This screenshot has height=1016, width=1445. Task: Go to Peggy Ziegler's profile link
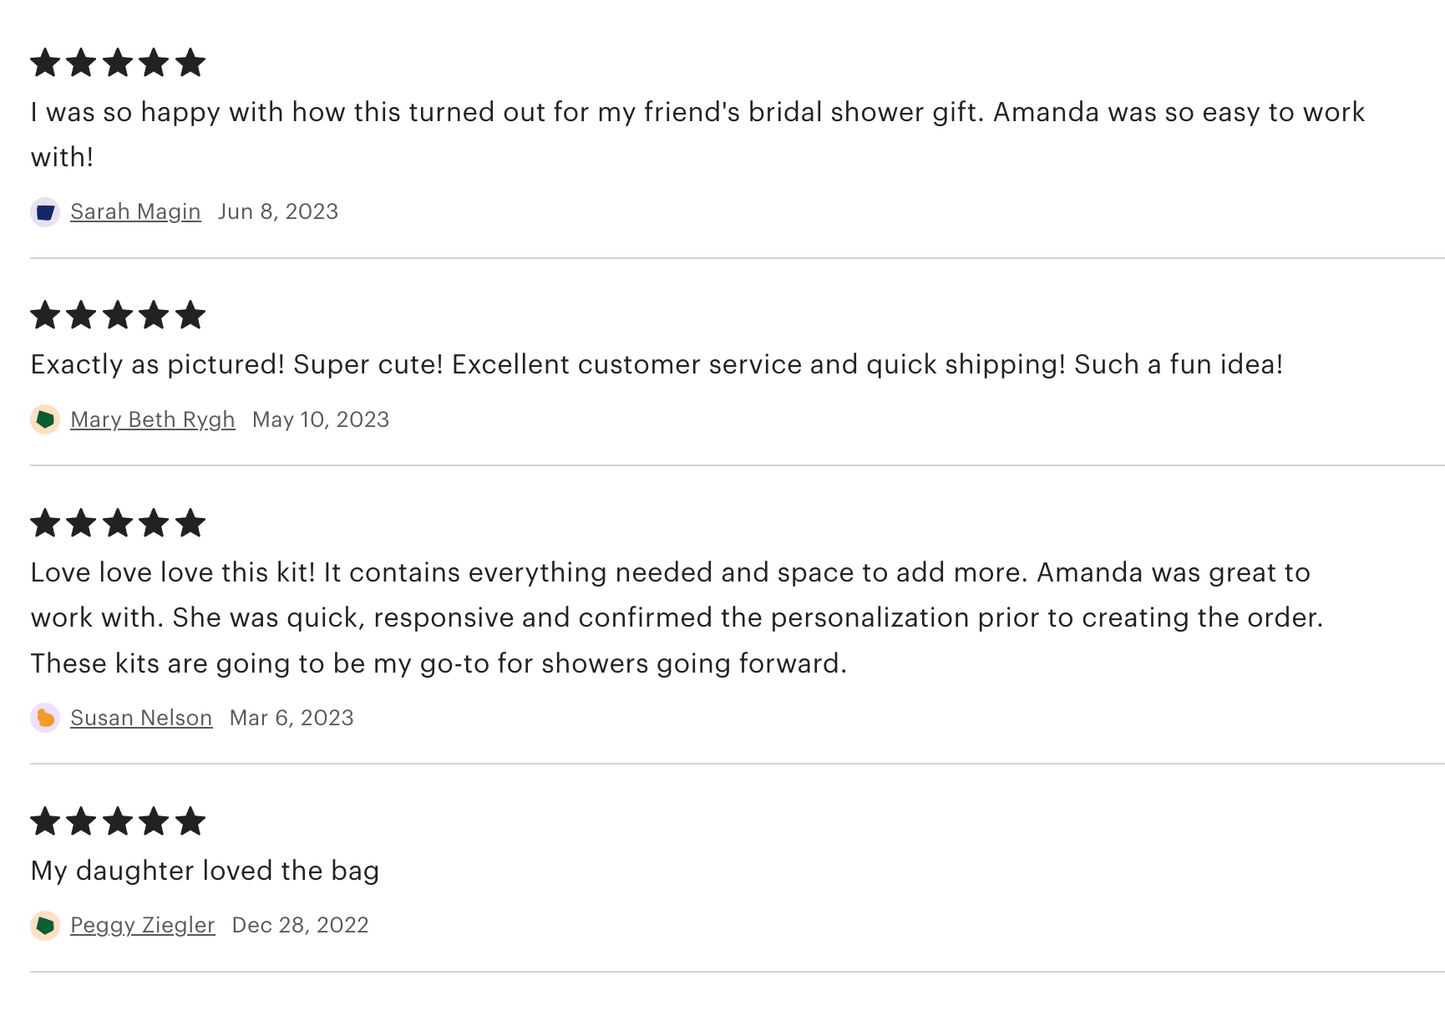tap(142, 926)
